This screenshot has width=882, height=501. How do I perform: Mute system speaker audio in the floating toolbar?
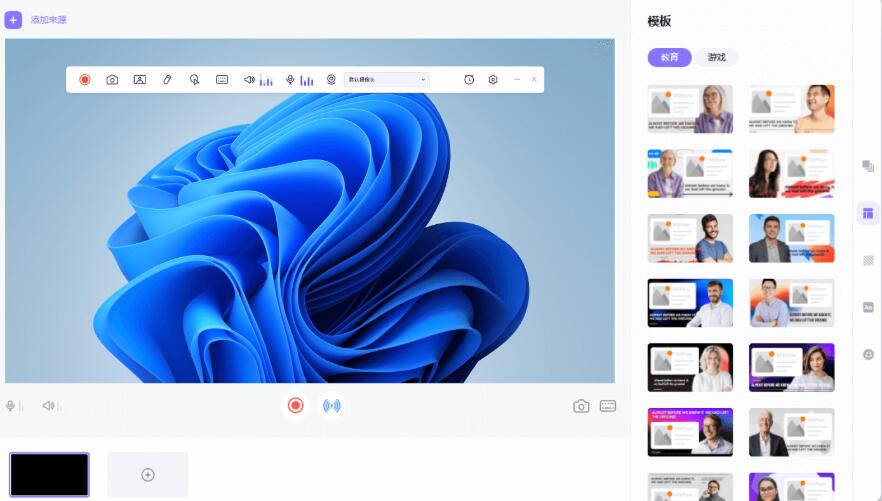249,80
